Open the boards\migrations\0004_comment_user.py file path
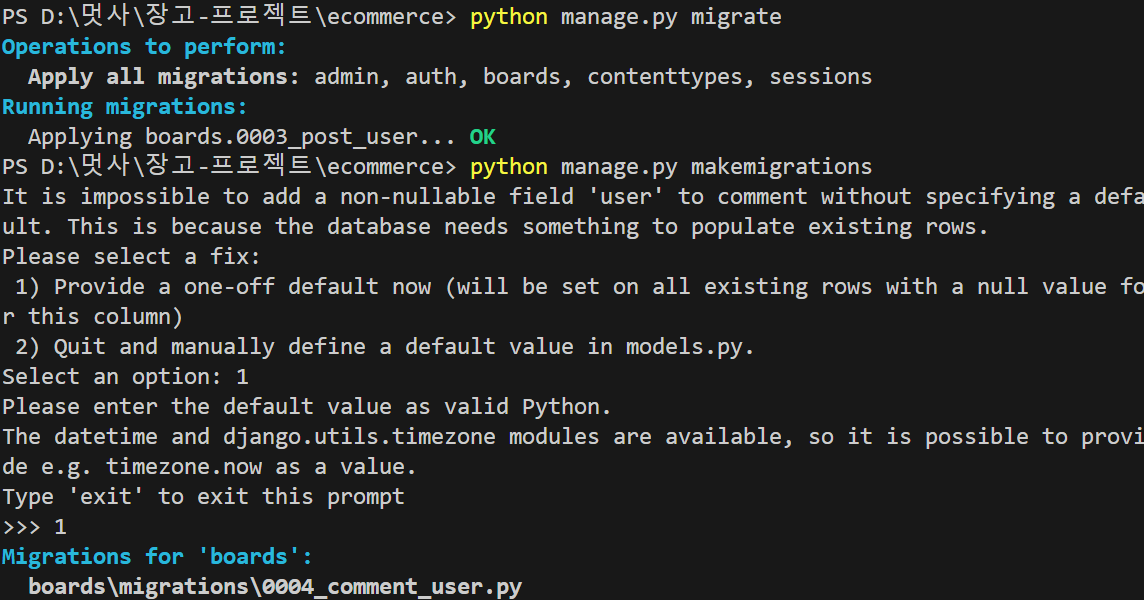The width and height of the screenshot is (1144, 600). 275,587
